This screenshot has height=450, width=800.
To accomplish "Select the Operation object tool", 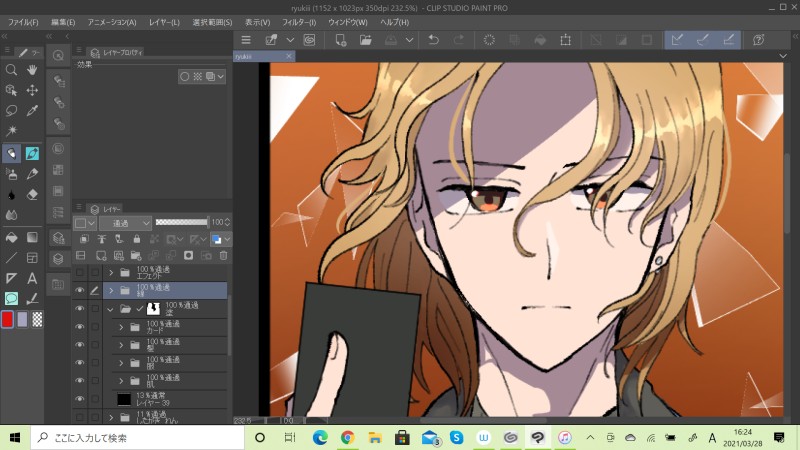I will (x=11, y=91).
